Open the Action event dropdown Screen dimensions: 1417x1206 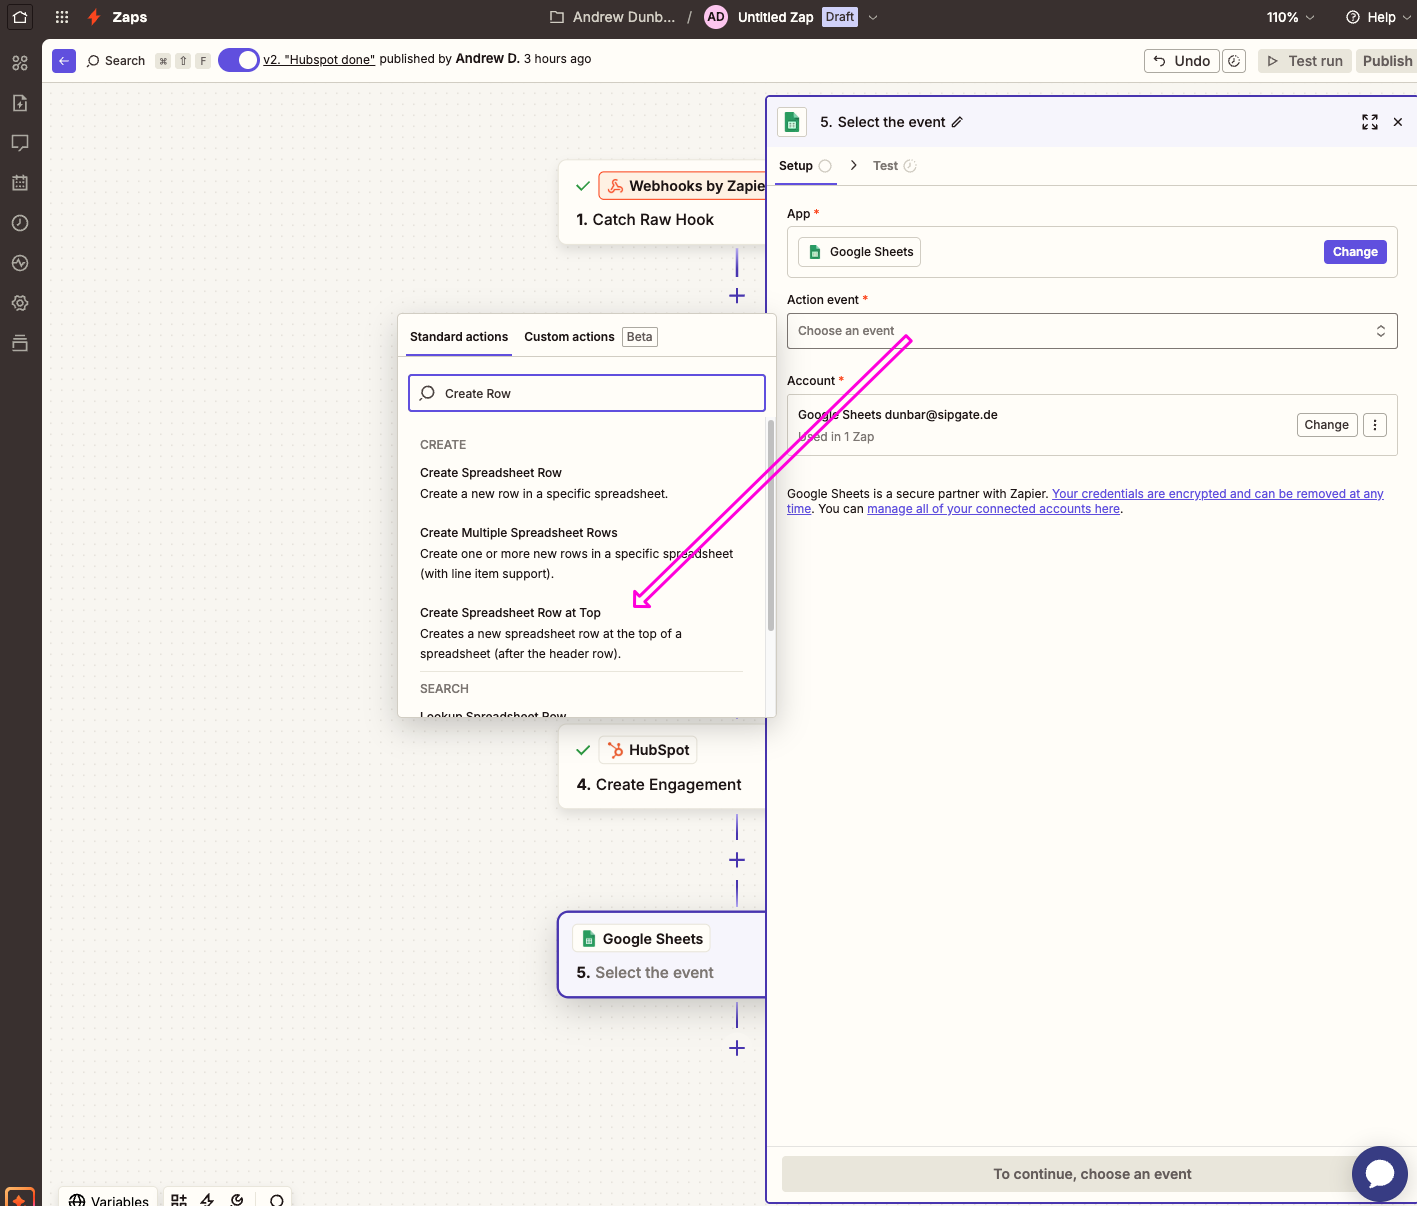click(1092, 331)
